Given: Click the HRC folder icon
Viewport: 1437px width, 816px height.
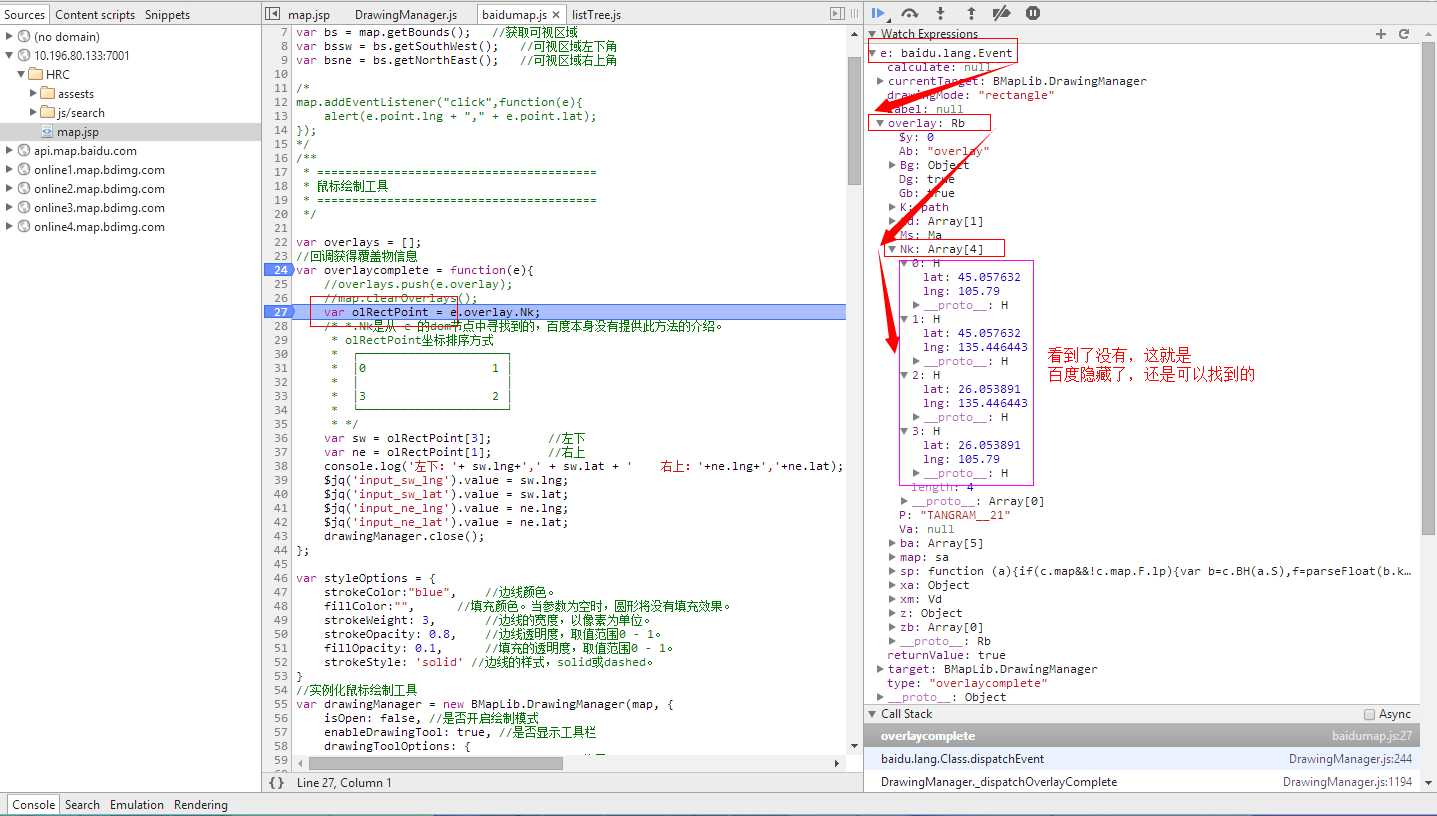Looking at the screenshot, I should click(35, 75).
